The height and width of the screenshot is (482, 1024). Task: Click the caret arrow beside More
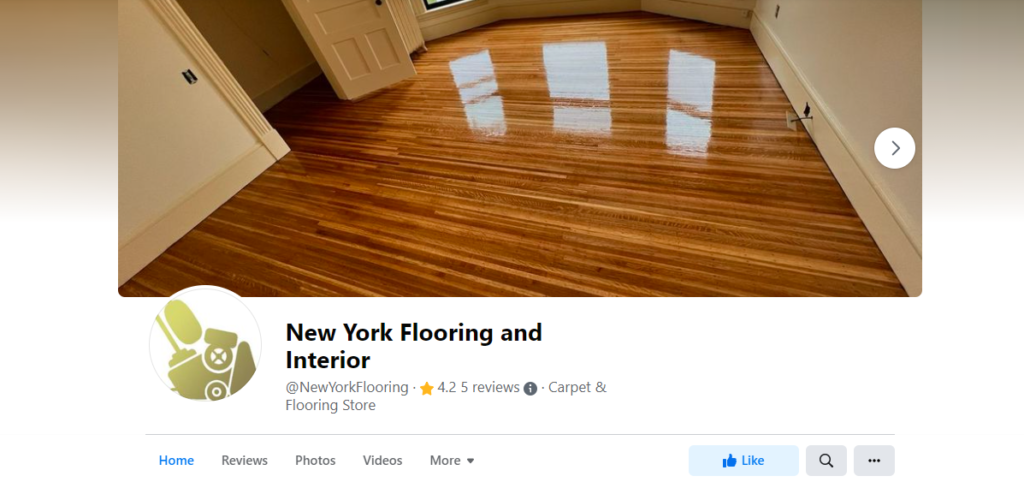[x=470, y=461]
